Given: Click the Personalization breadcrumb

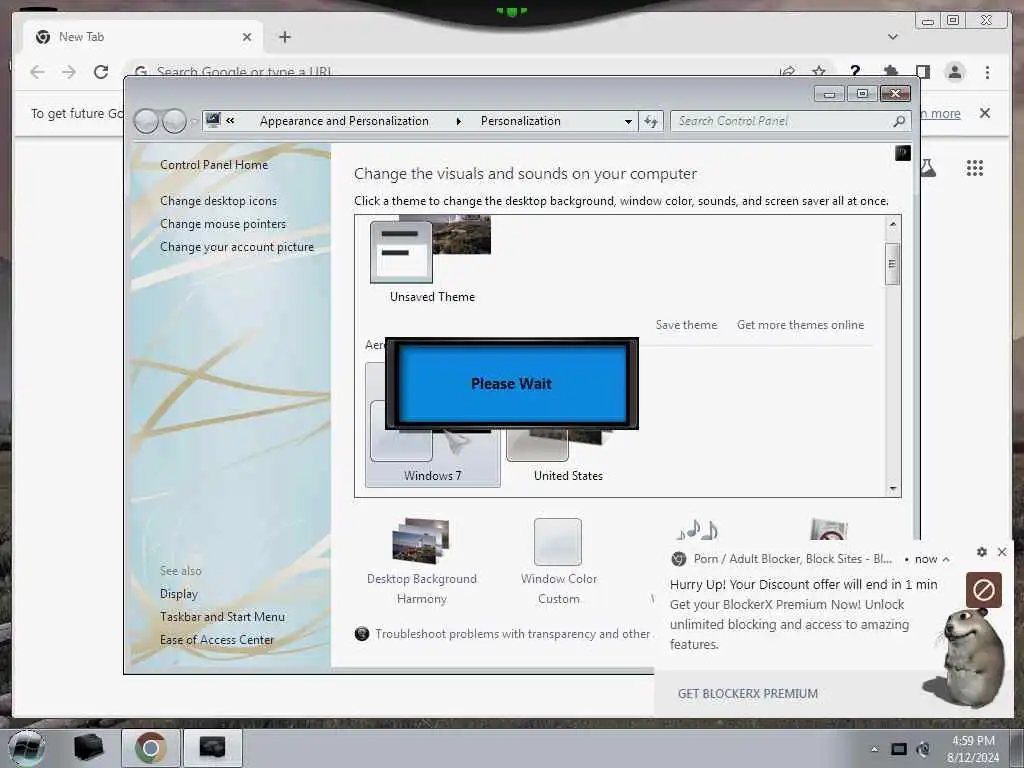Looking at the screenshot, I should tap(520, 121).
